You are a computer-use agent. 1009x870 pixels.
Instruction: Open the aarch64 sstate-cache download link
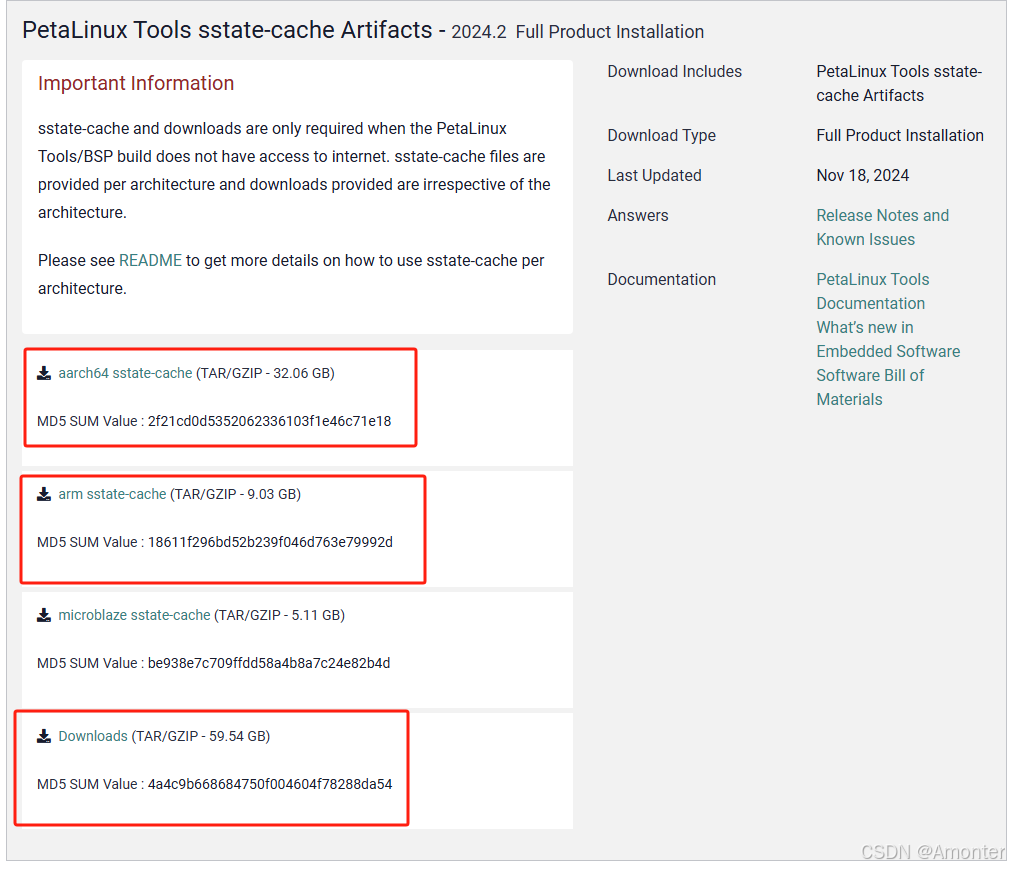125,373
